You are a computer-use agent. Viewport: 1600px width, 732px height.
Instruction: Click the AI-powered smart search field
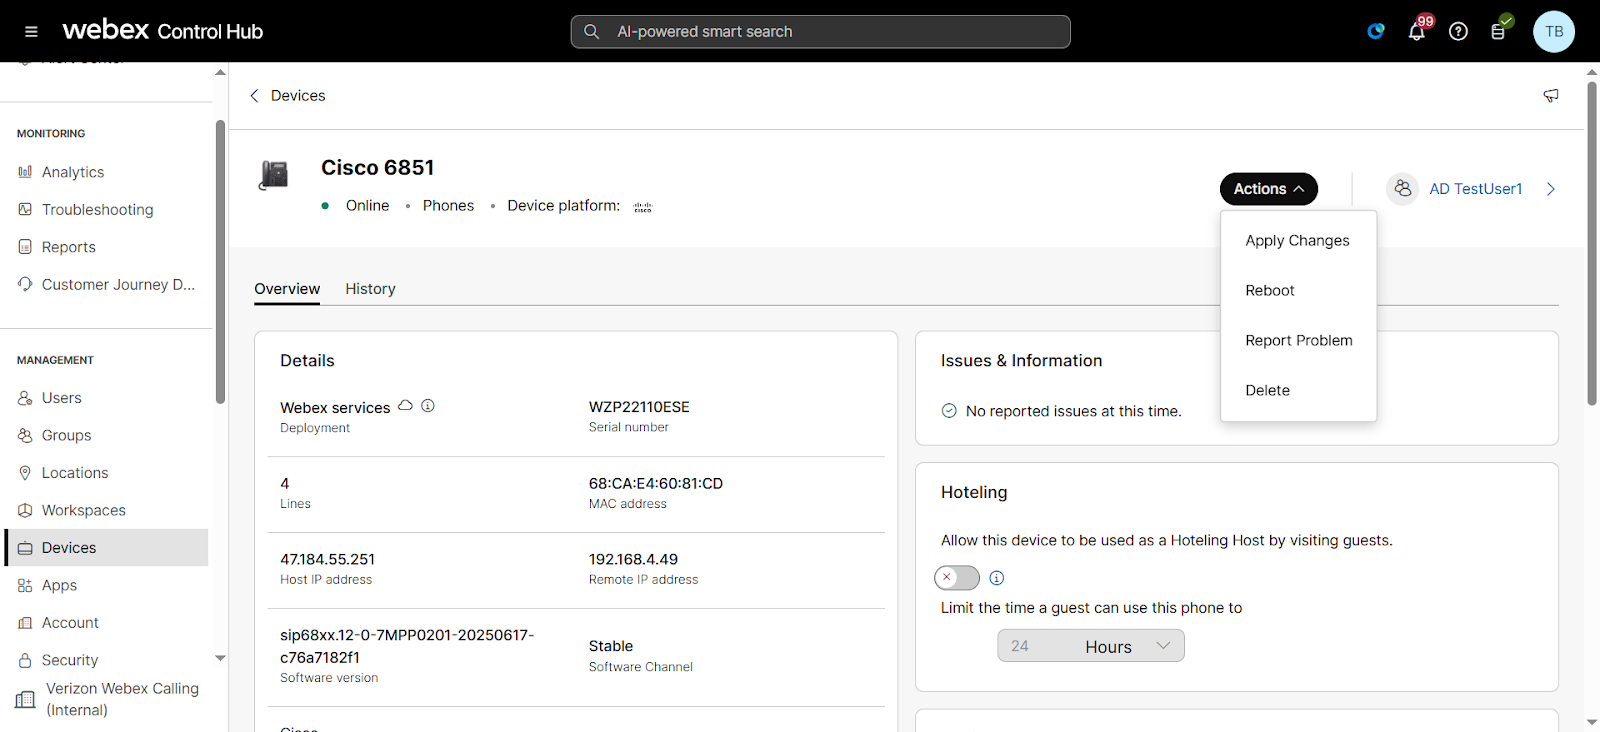(x=820, y=32)
